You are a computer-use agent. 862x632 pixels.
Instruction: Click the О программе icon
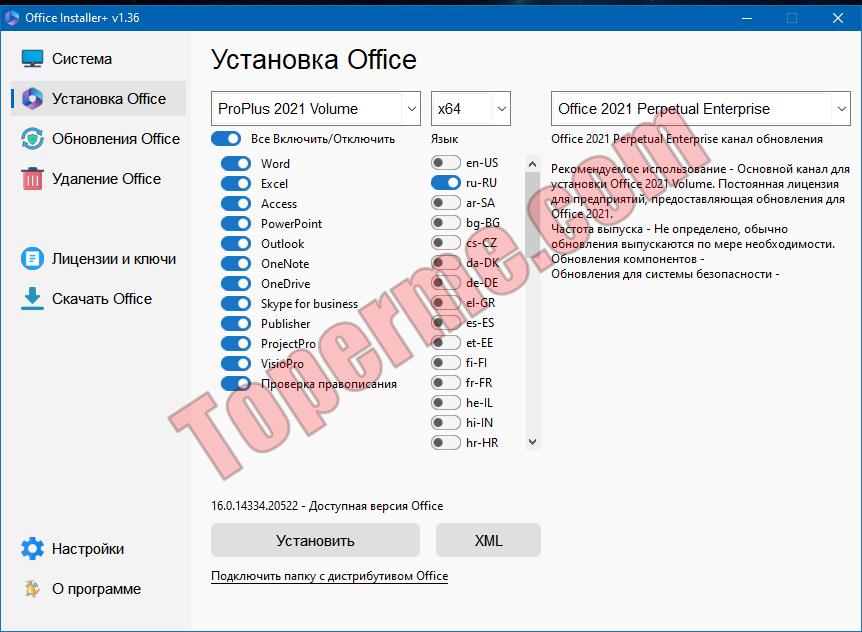tap(32, 589)
